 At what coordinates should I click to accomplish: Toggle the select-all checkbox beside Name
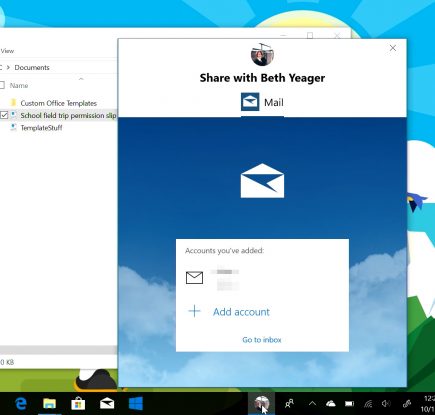[2, 85]
